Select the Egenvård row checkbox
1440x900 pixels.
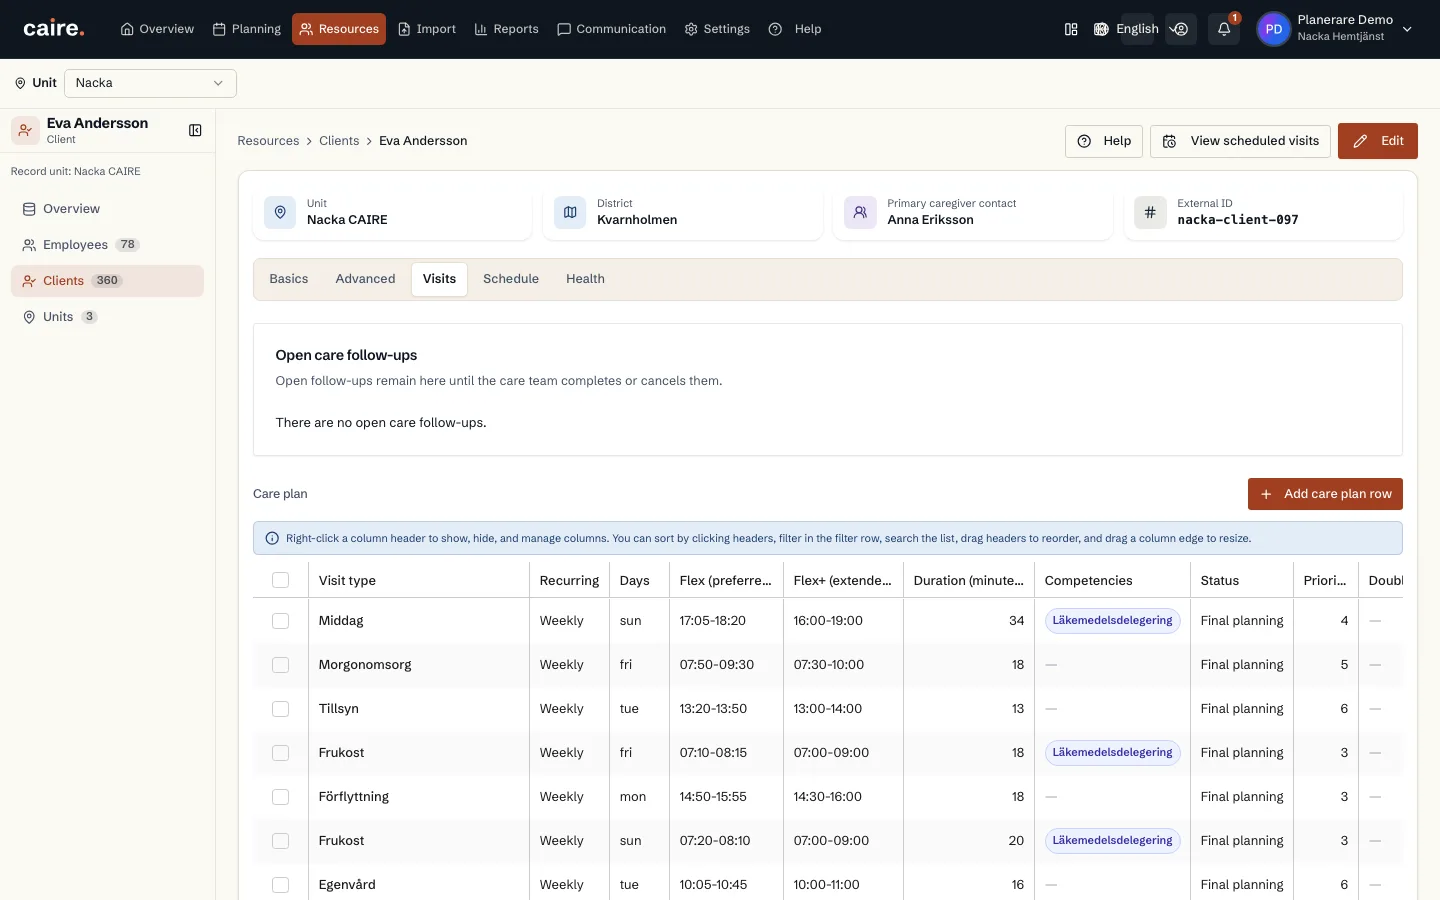click(x=281, y=885)
